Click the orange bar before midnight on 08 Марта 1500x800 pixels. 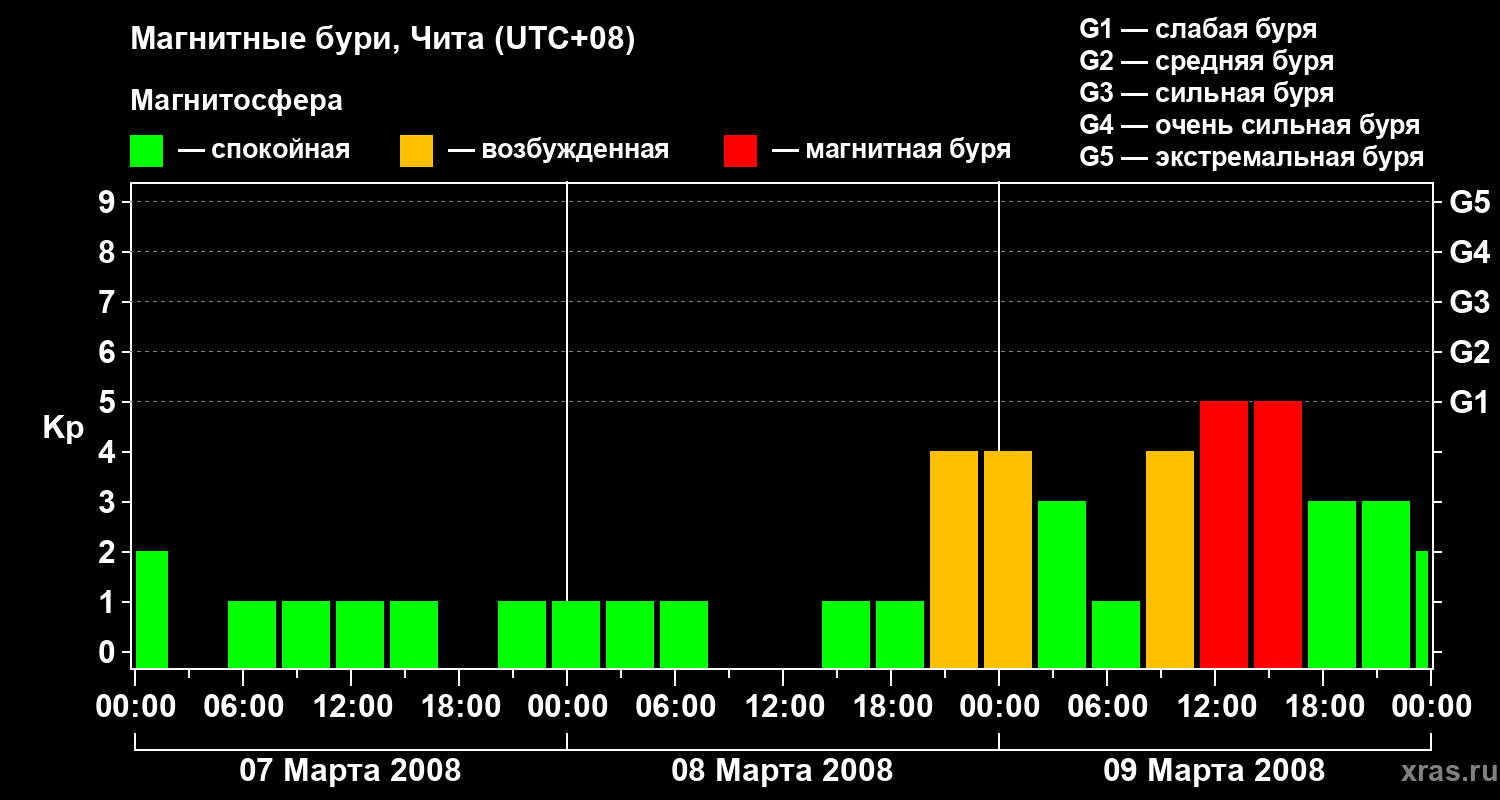coord(954,559)
